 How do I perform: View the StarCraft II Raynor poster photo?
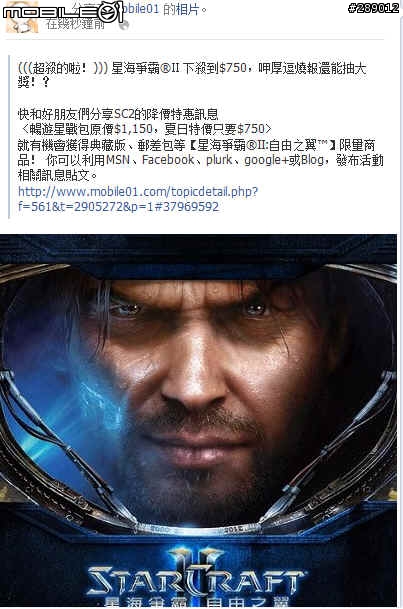(198, 421)
